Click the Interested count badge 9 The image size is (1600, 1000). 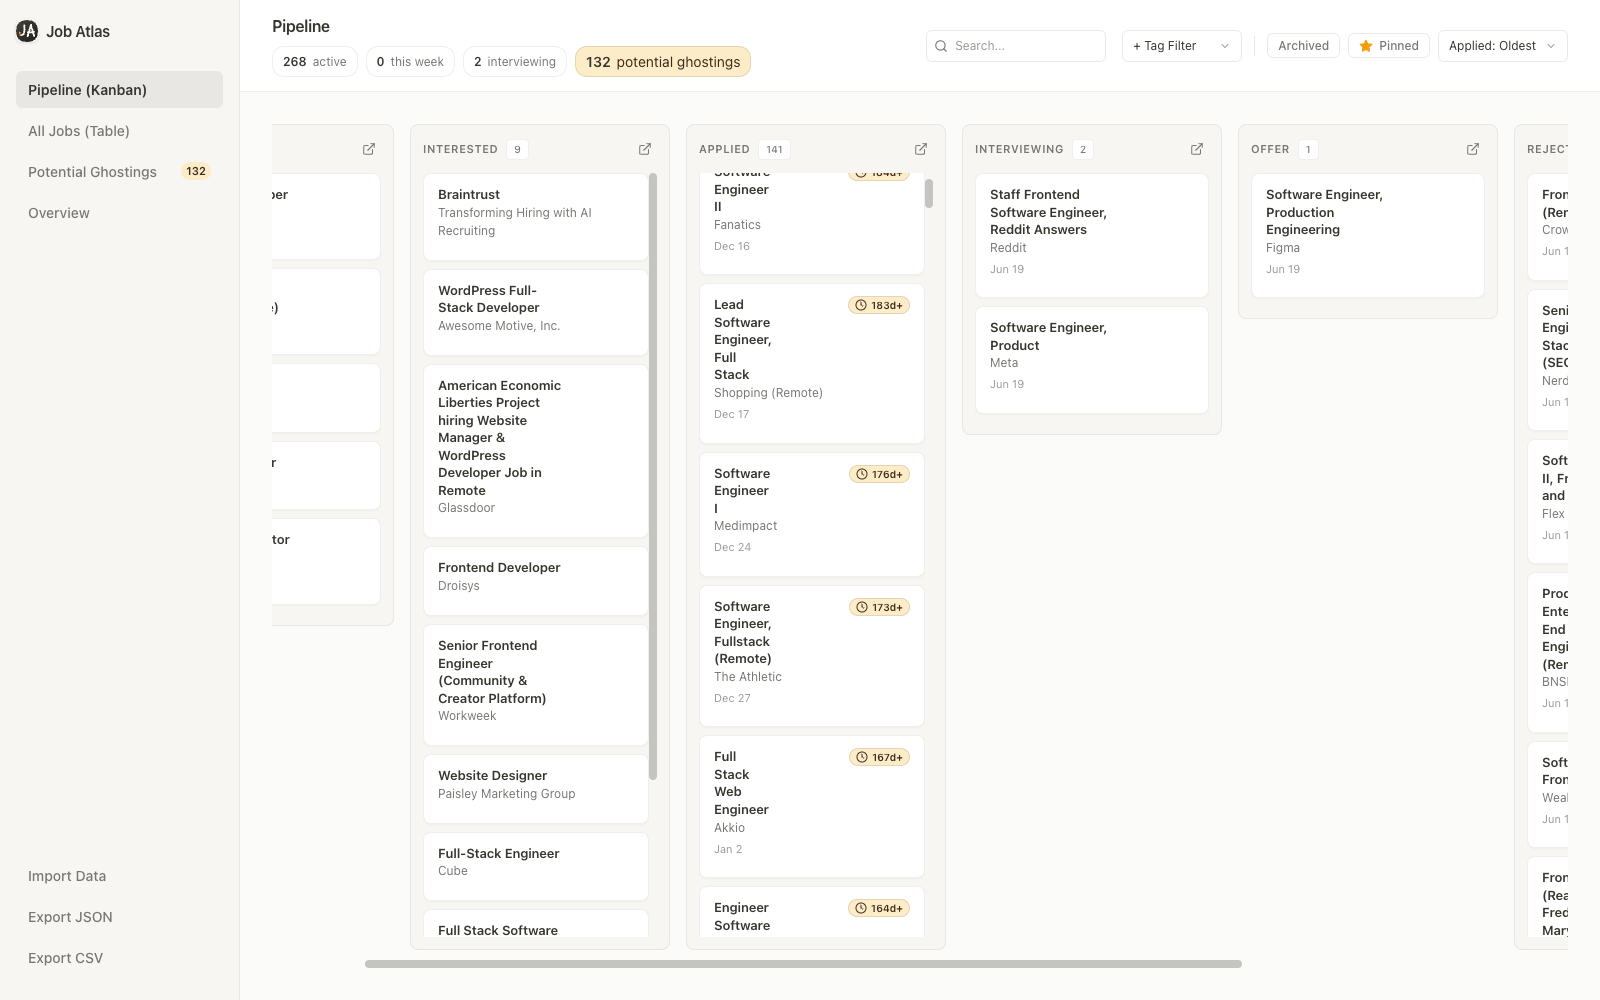tap(517, 149)
